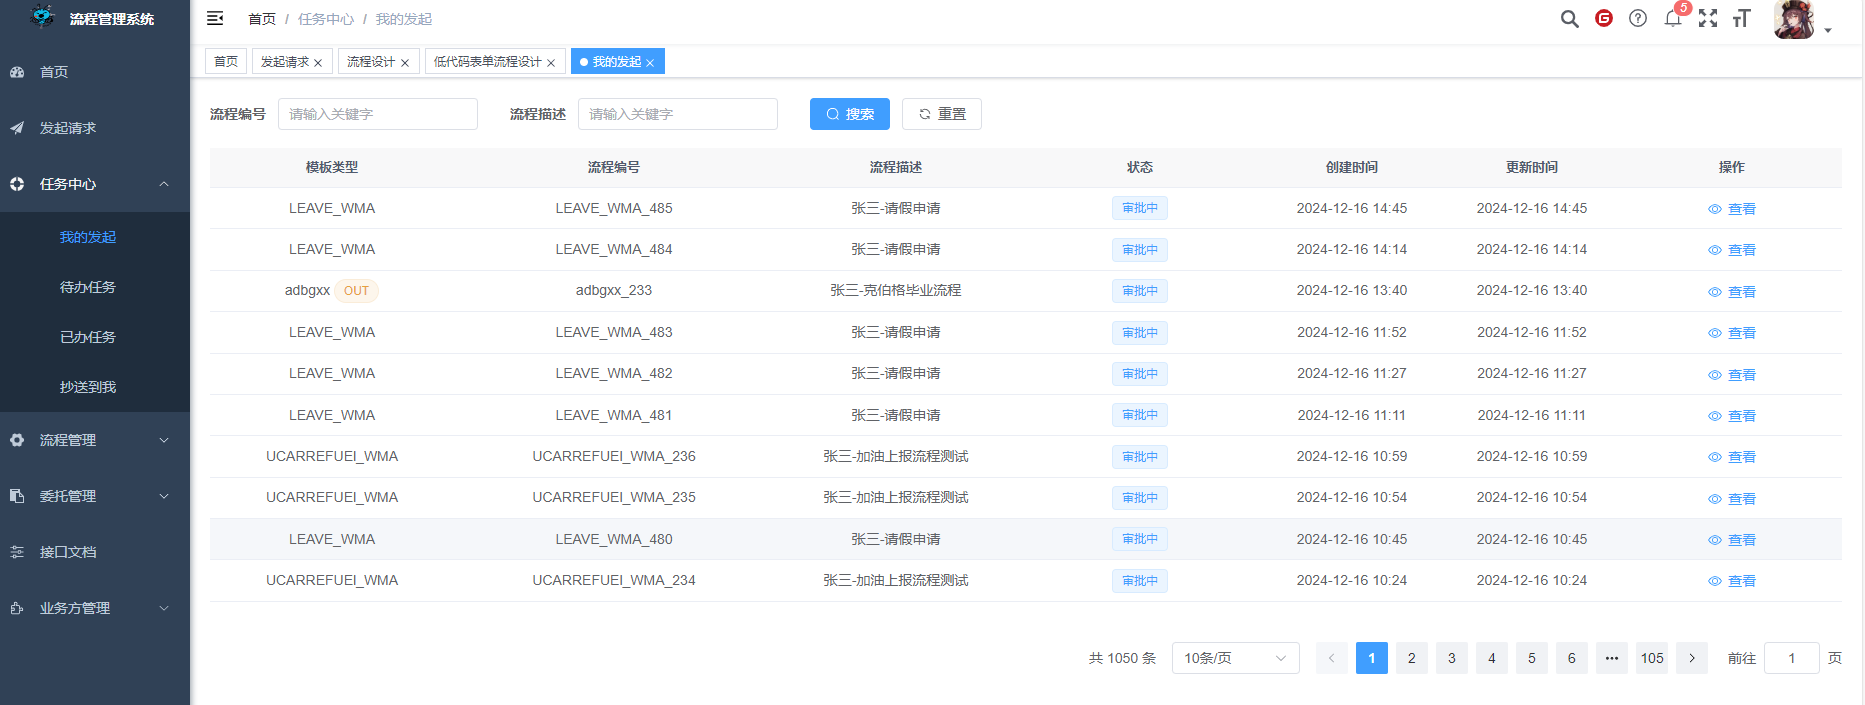The height and width of the screenshot is (705, 1865).
Task: Close the 流程设计 tab
Action: pyautogui.click(x=405, y=63)
